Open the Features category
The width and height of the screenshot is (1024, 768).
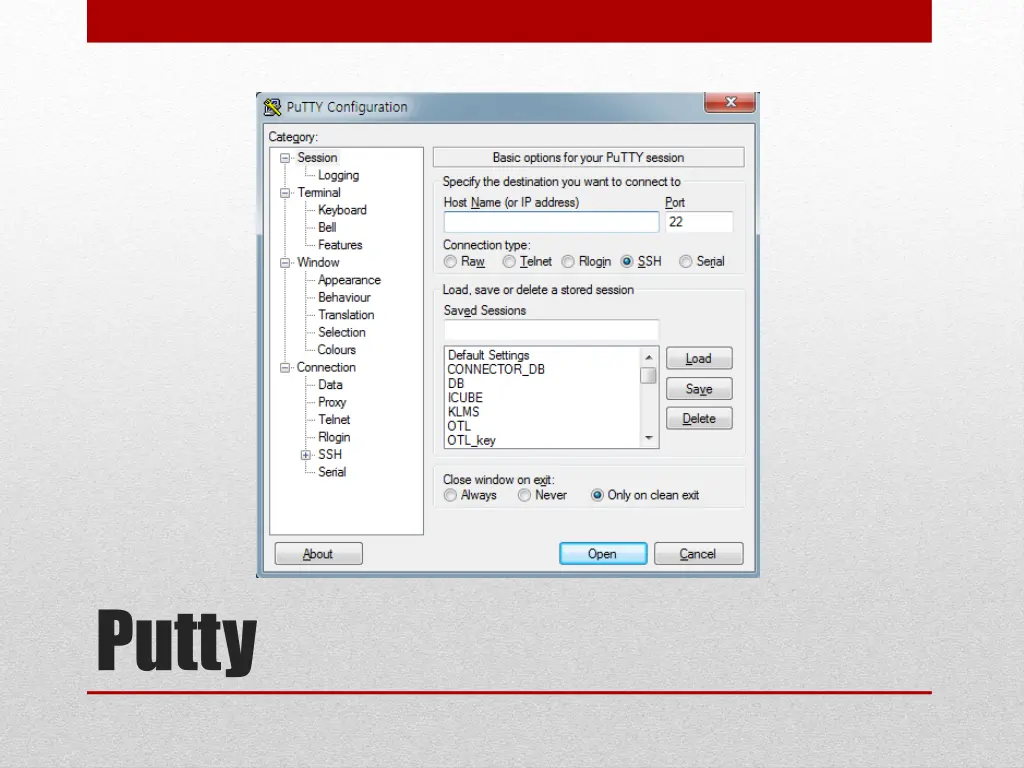(x=340, y=245)
